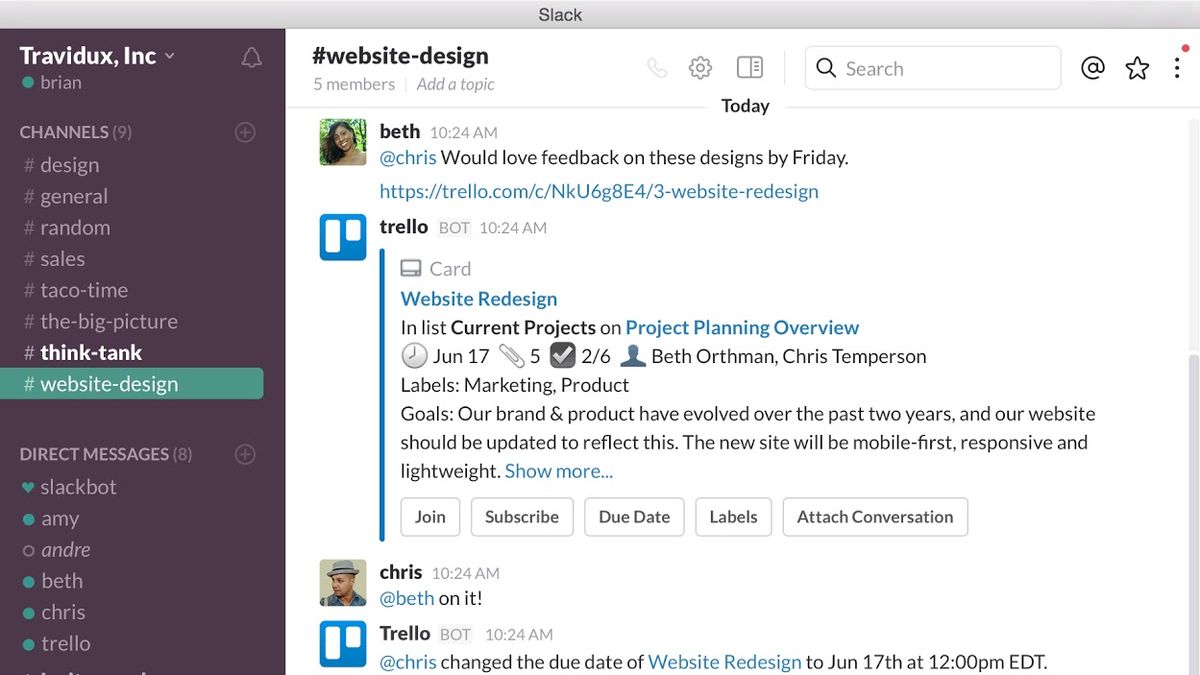Open the DIRECT MESSAGES list header
This screenshot has height=675, width=1200.
click(x=106, y=454)
